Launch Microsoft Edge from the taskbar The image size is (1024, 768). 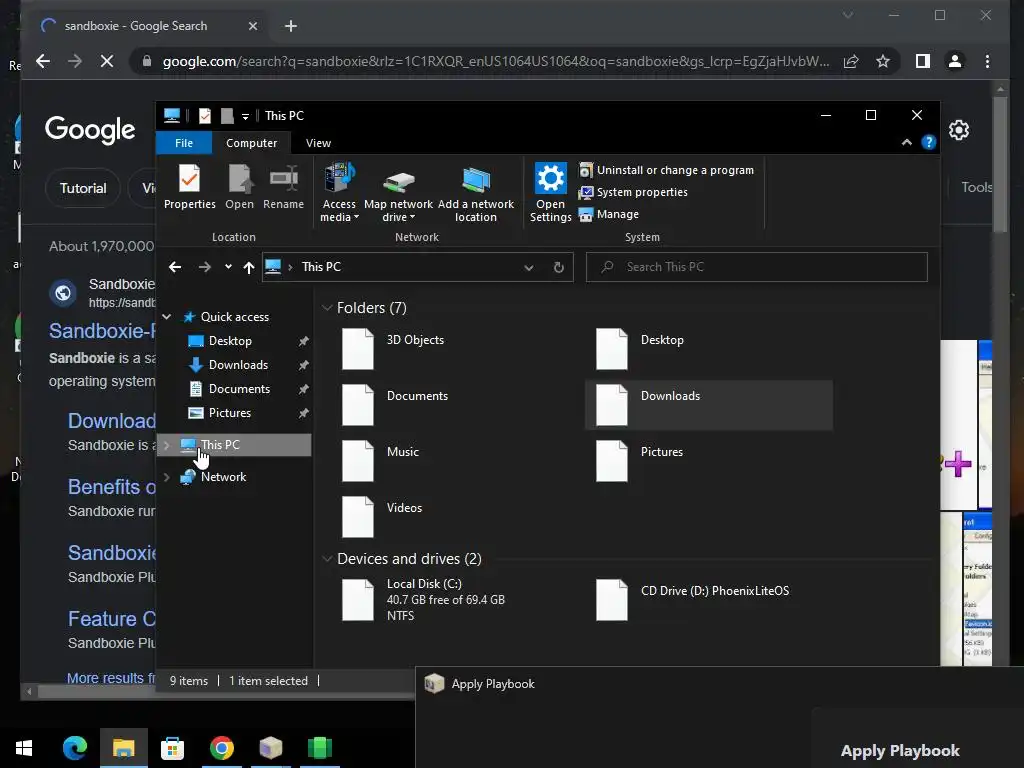74,748
